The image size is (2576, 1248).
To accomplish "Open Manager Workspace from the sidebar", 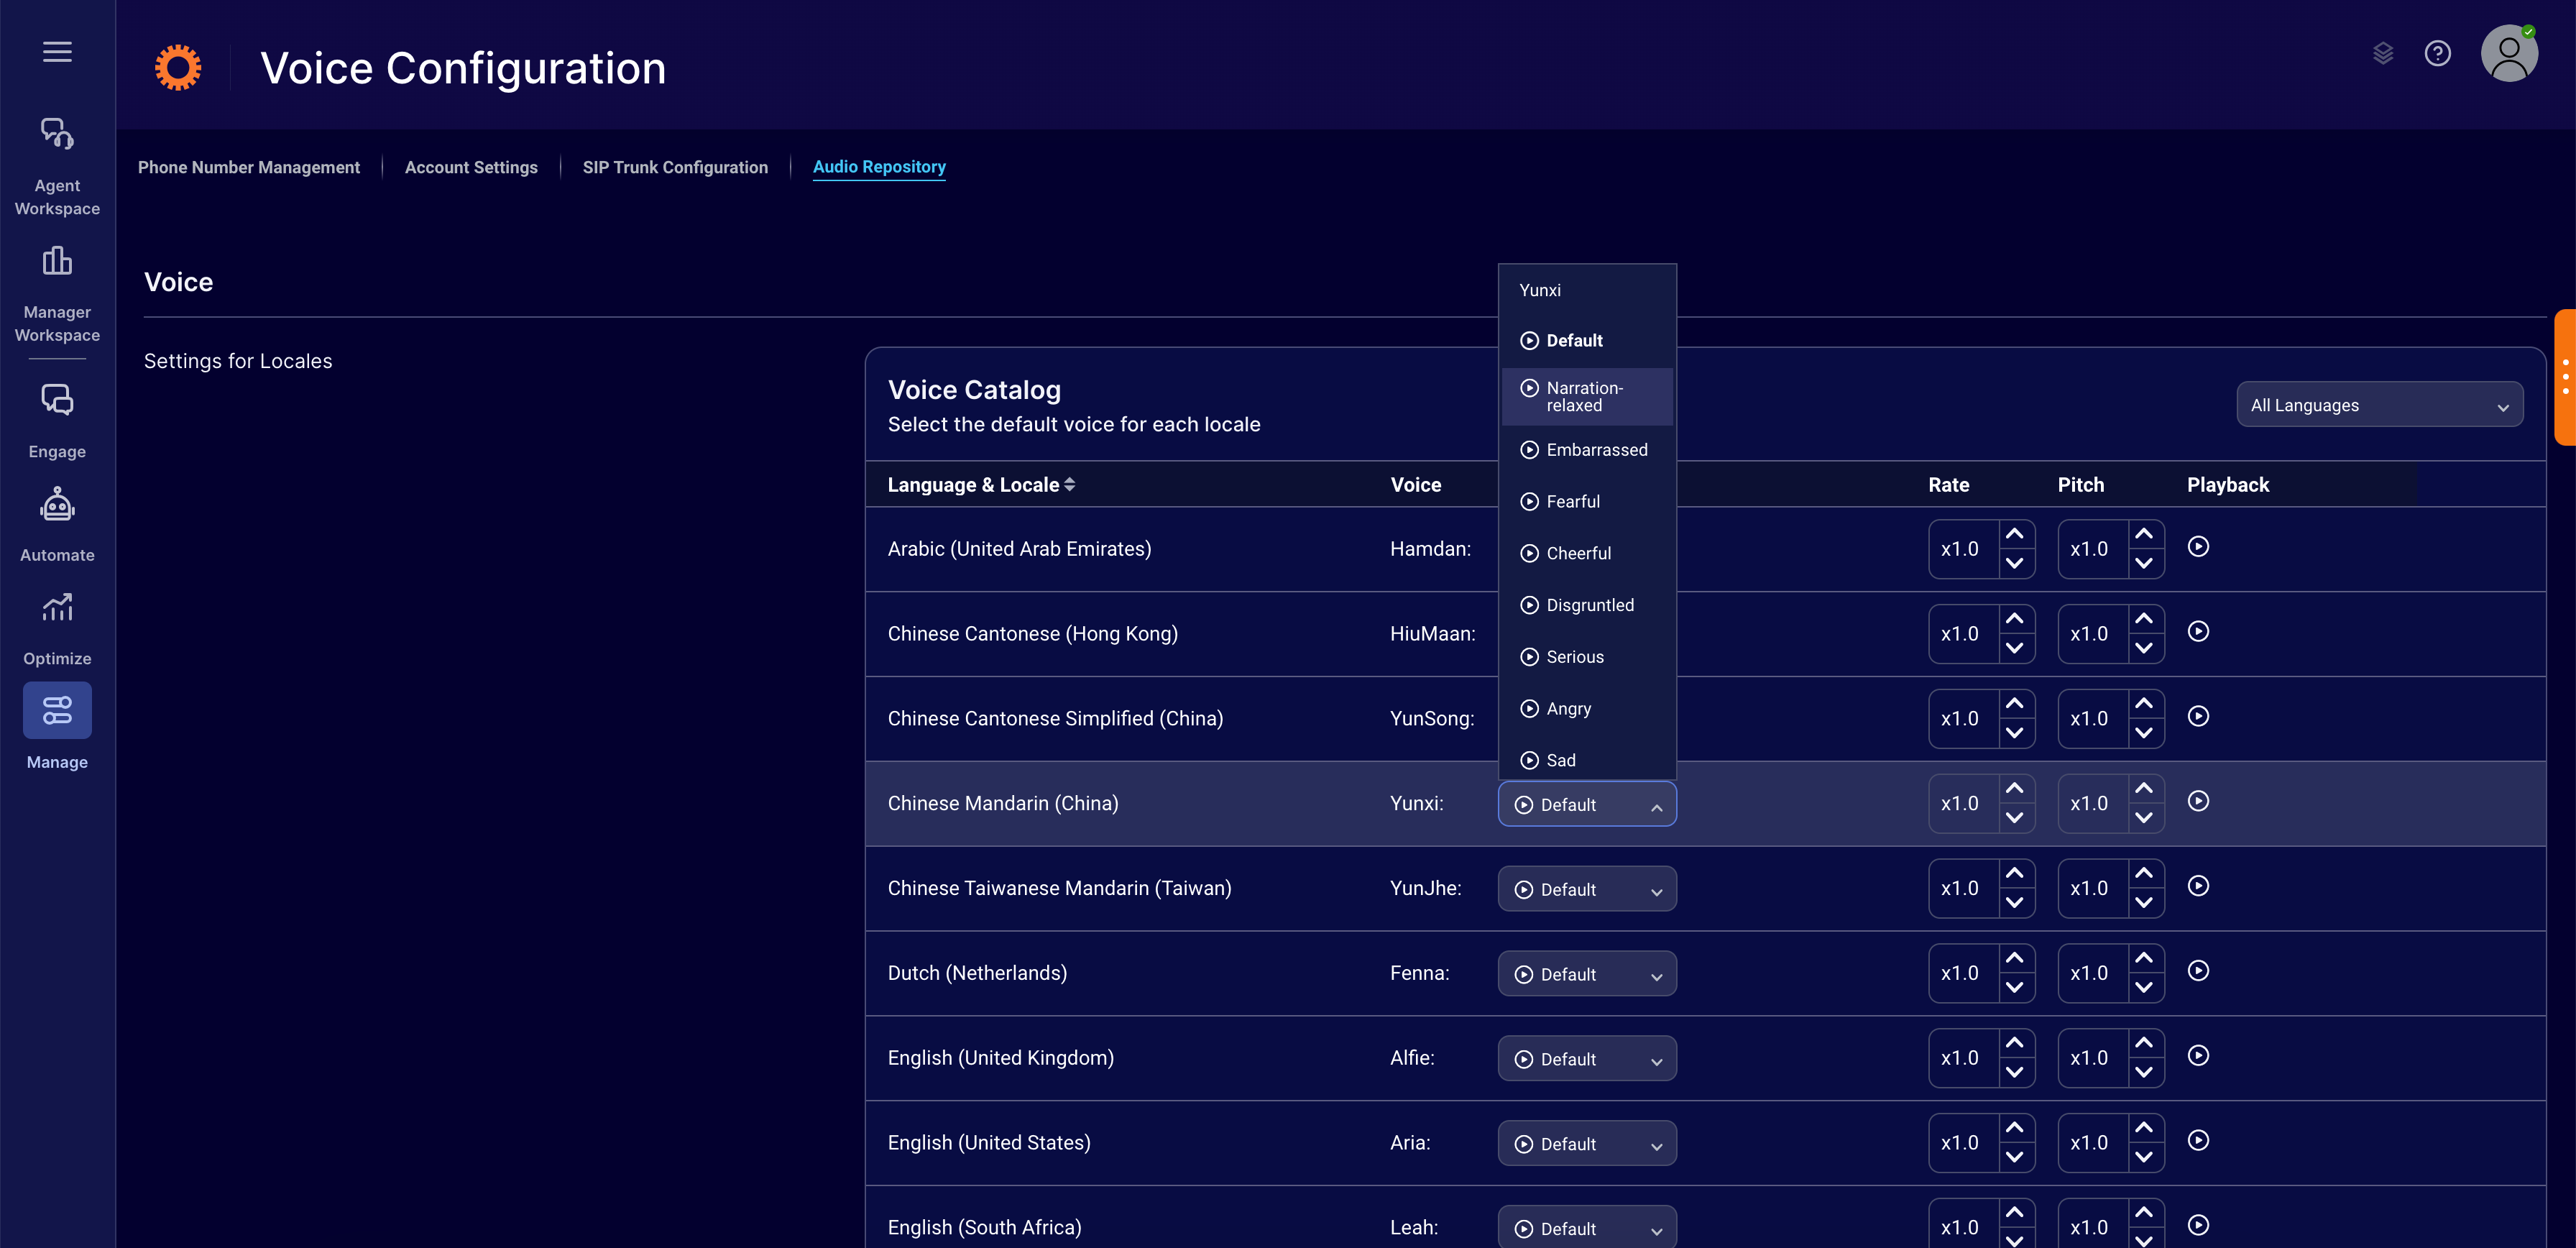I will [57, 294].
